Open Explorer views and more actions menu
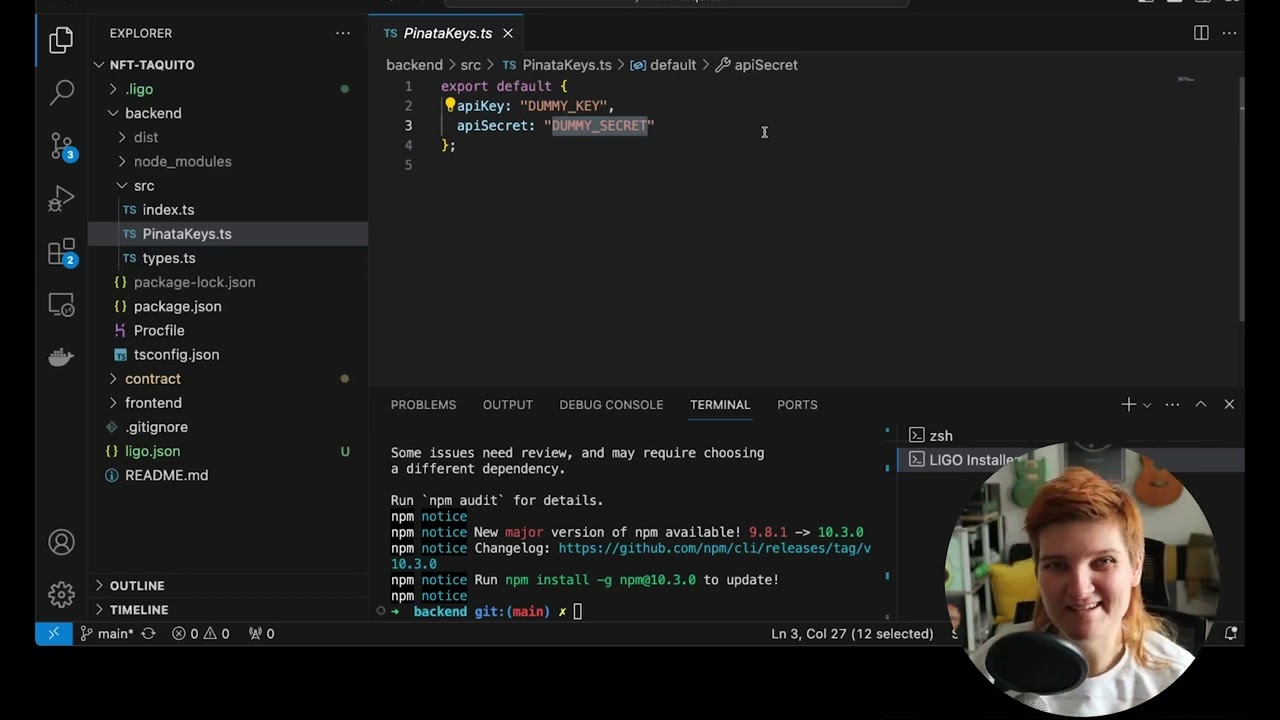The image size is (1280, 720). pos(343,33)
